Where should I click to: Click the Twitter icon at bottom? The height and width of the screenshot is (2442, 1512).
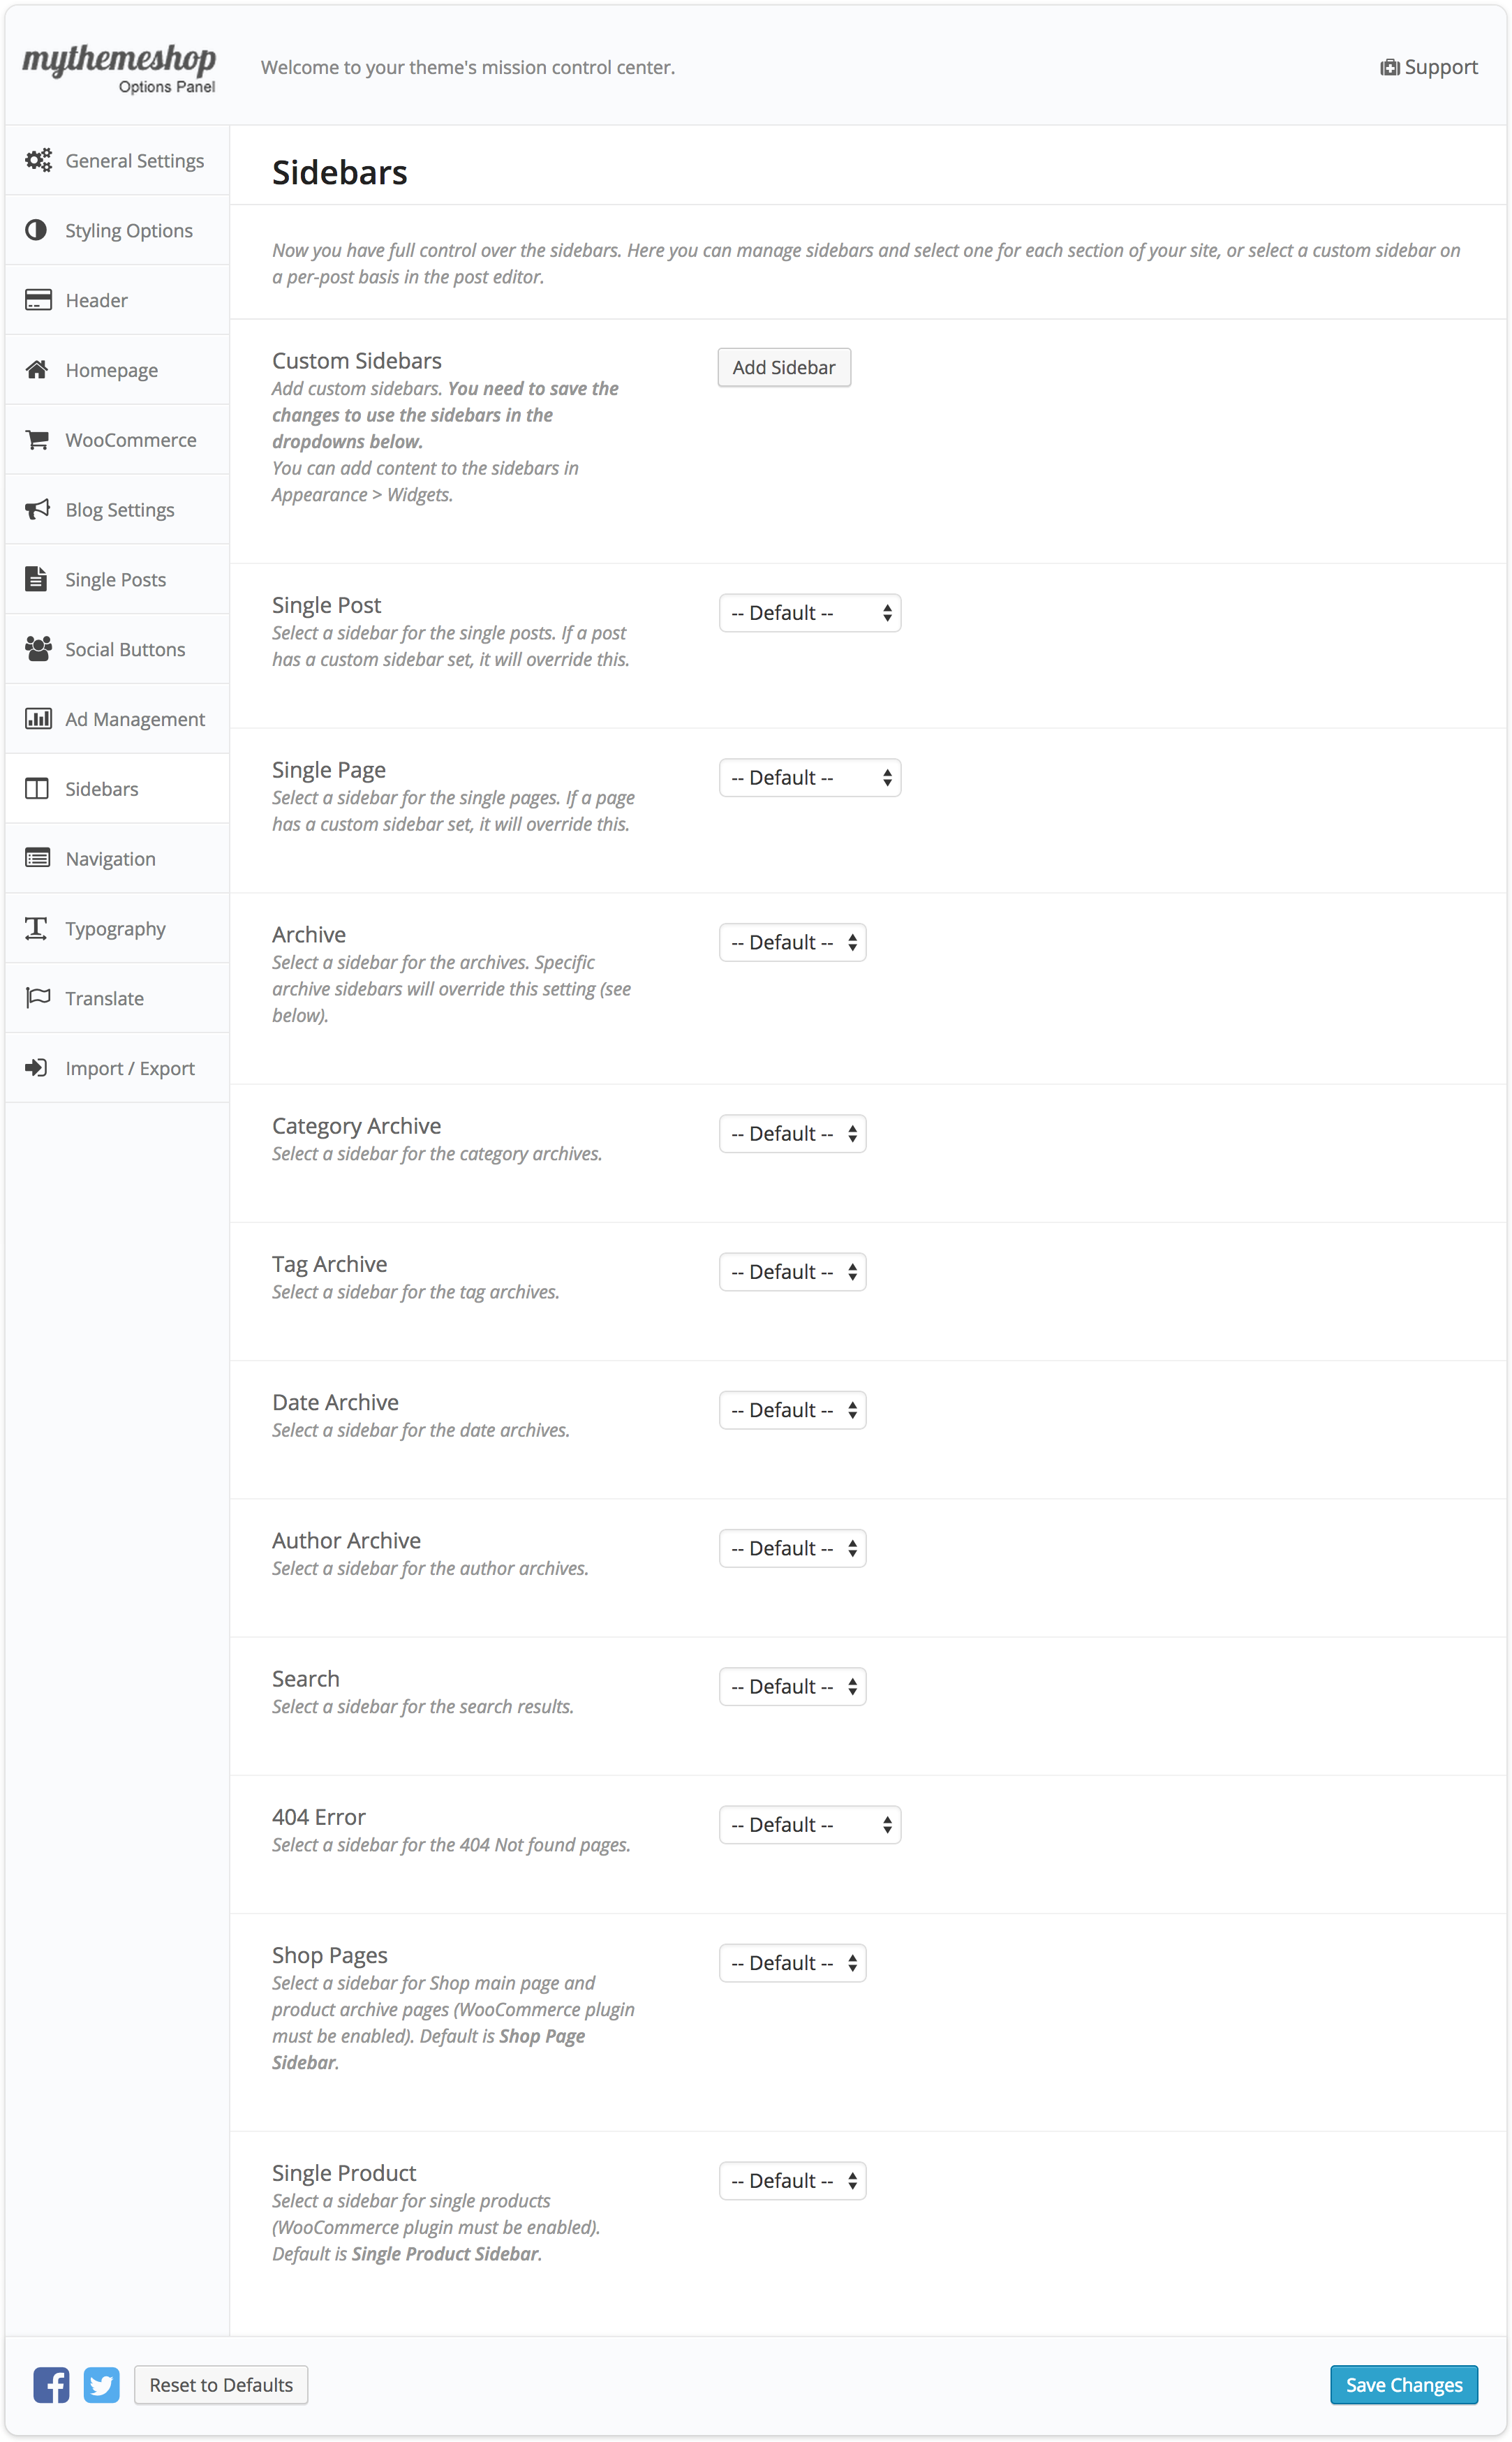pos(101,2384)
